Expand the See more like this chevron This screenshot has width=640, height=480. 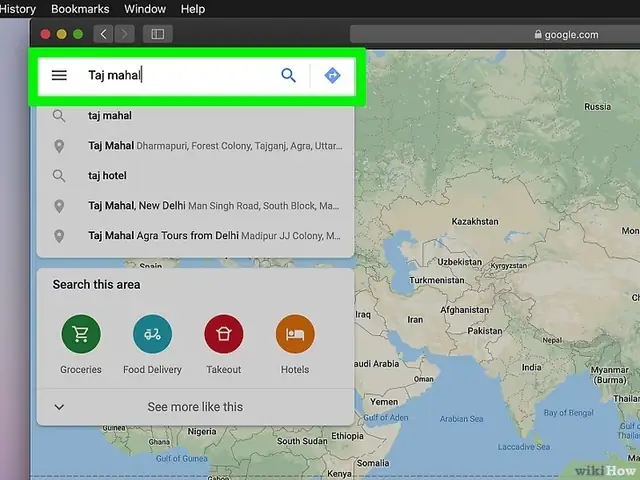pos(59,407)
